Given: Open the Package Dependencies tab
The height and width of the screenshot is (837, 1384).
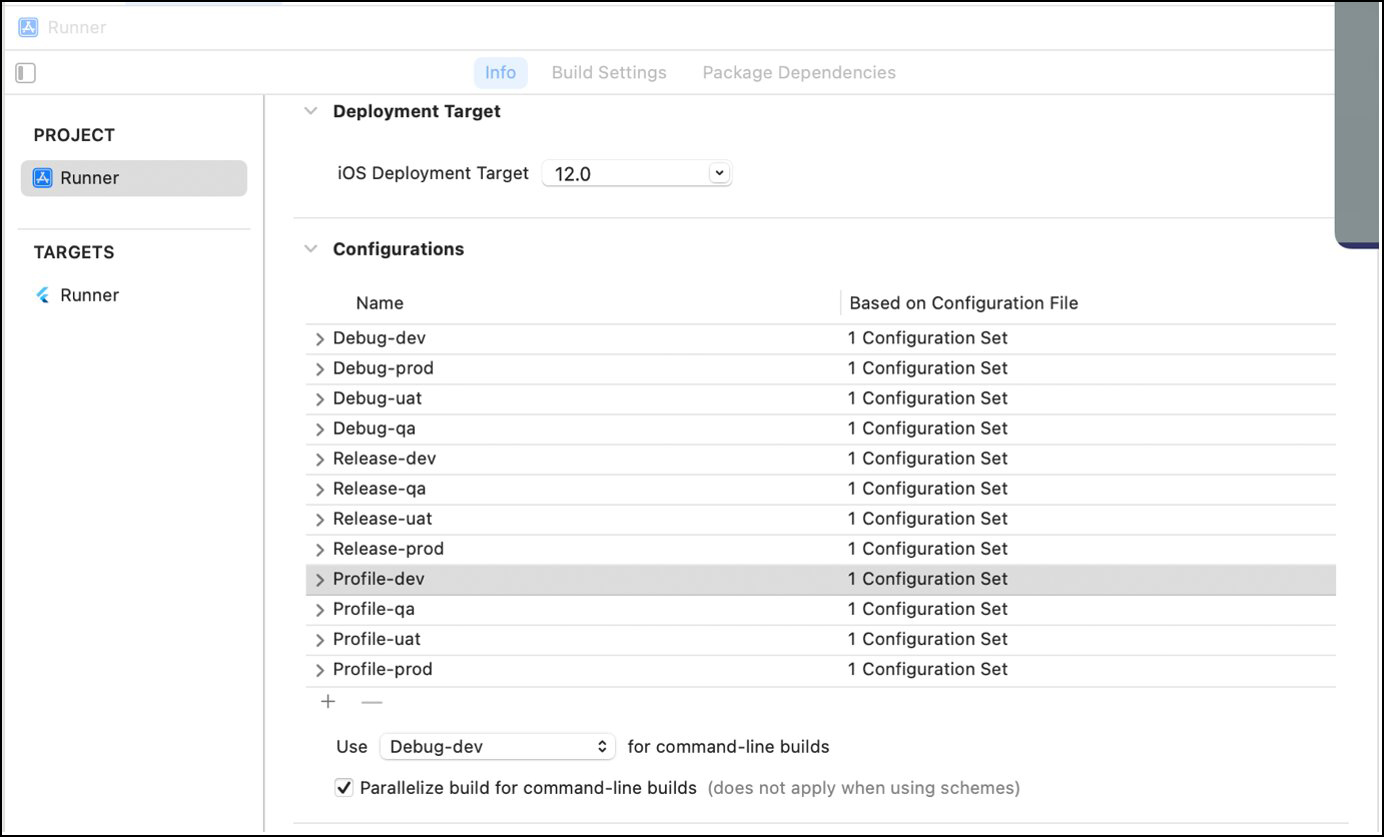Looking at the screenshot, I should pos(799,72).
